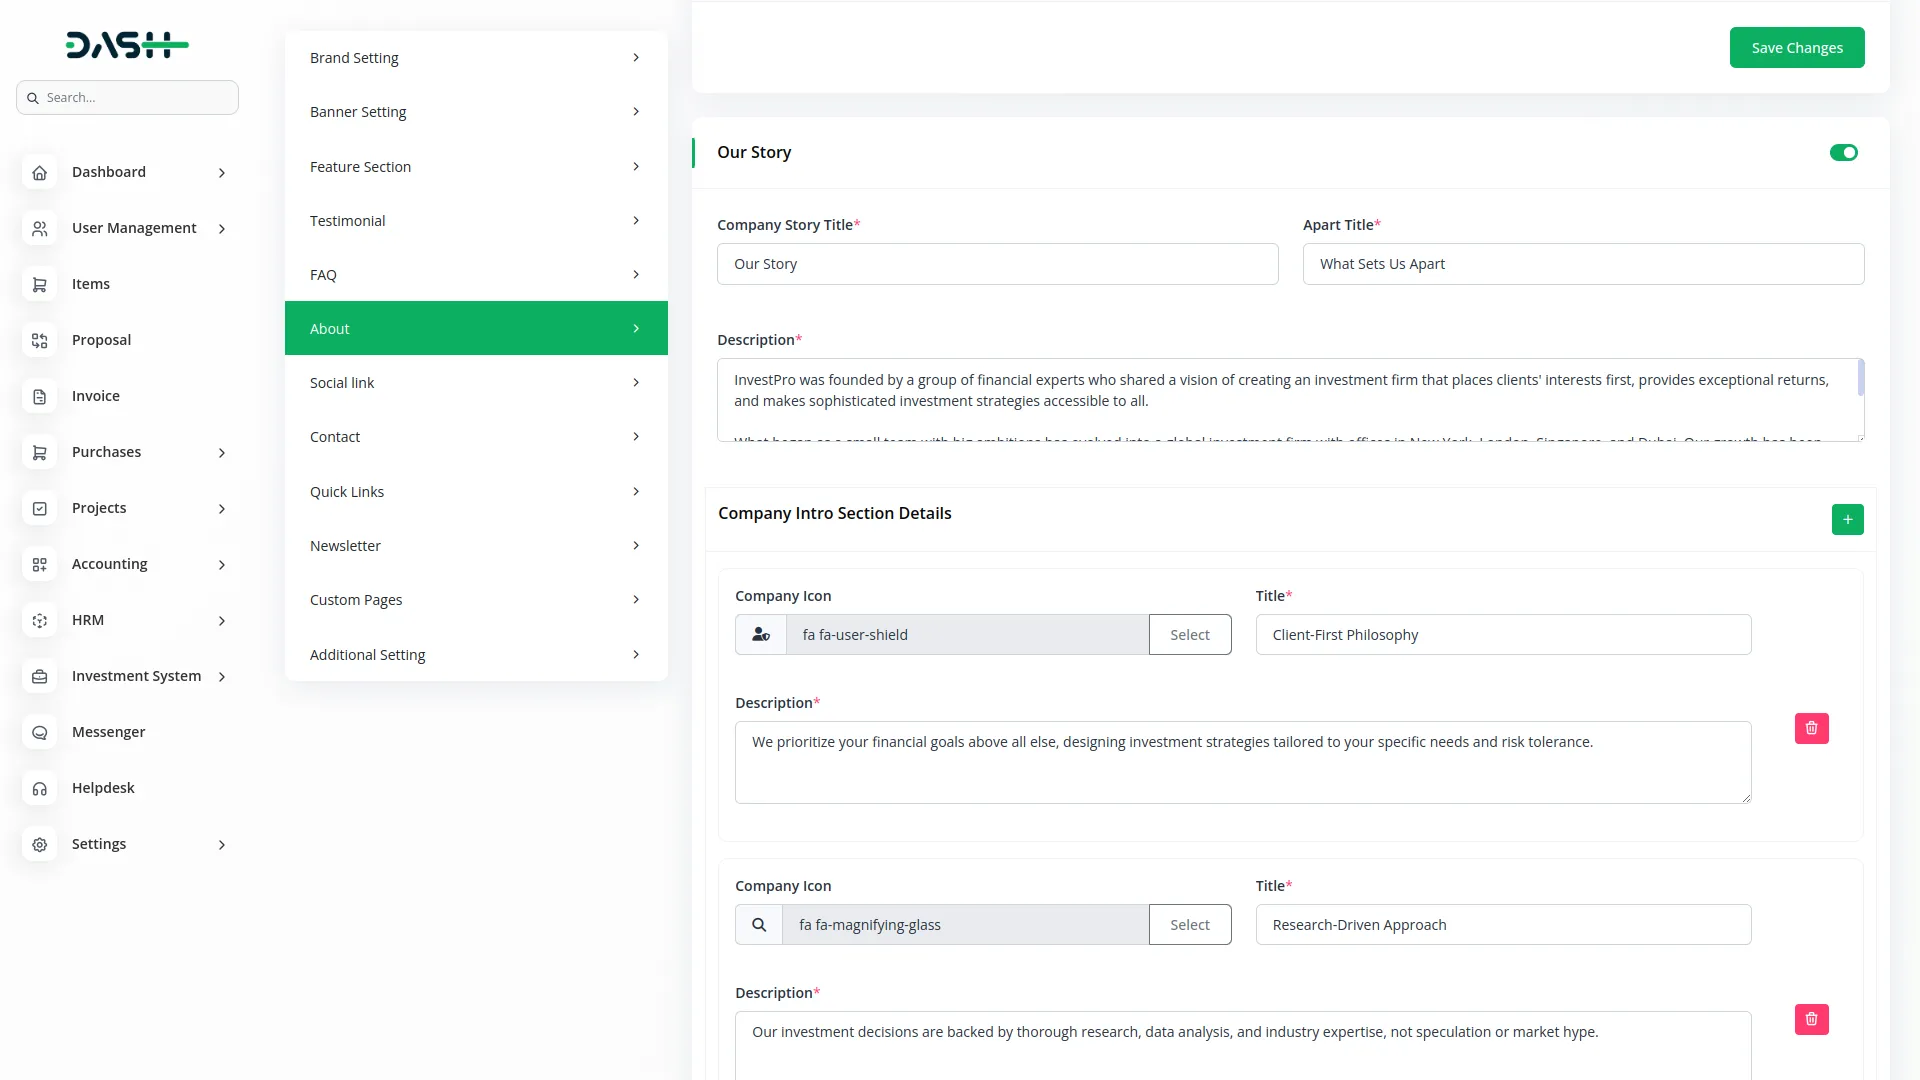Open the Banner Setting menu item
This screenshot has height=1080, width=1920.
476,112
